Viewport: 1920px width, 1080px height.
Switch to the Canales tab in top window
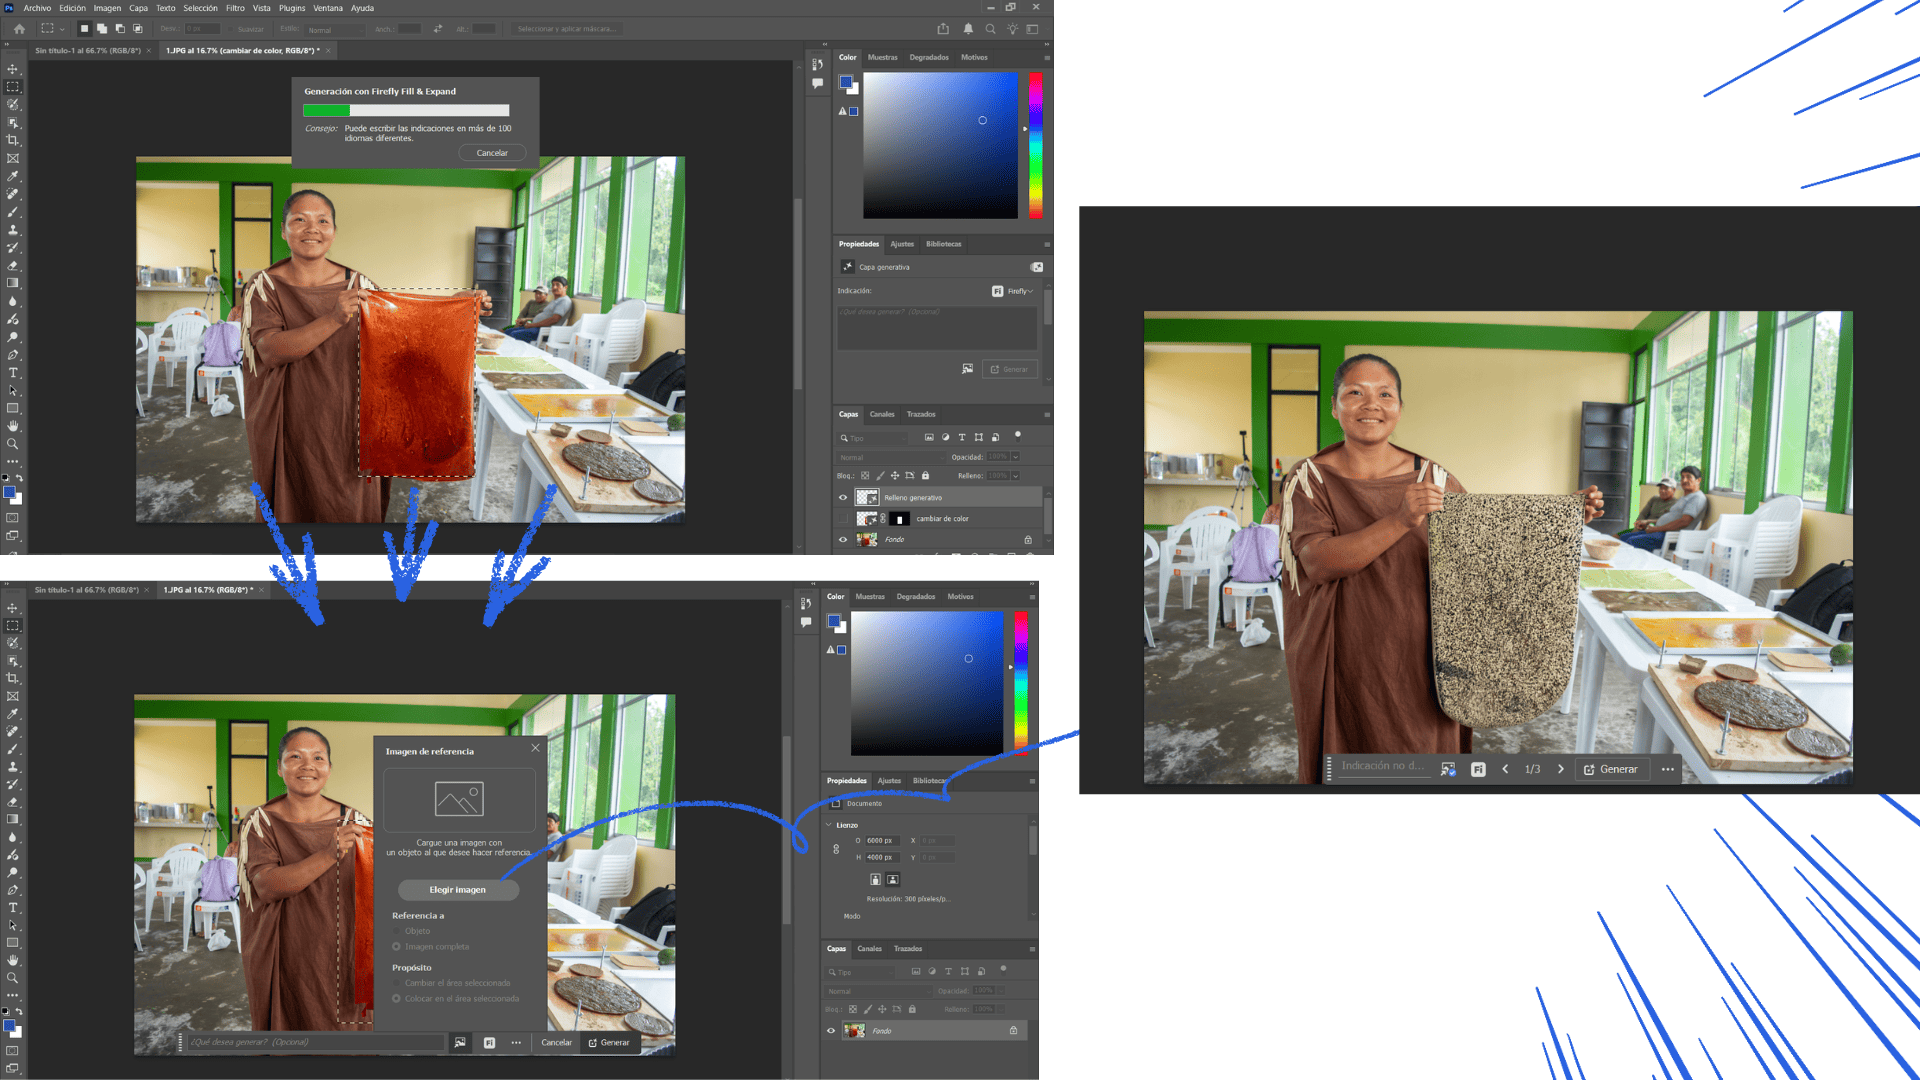tap(882, 414)
